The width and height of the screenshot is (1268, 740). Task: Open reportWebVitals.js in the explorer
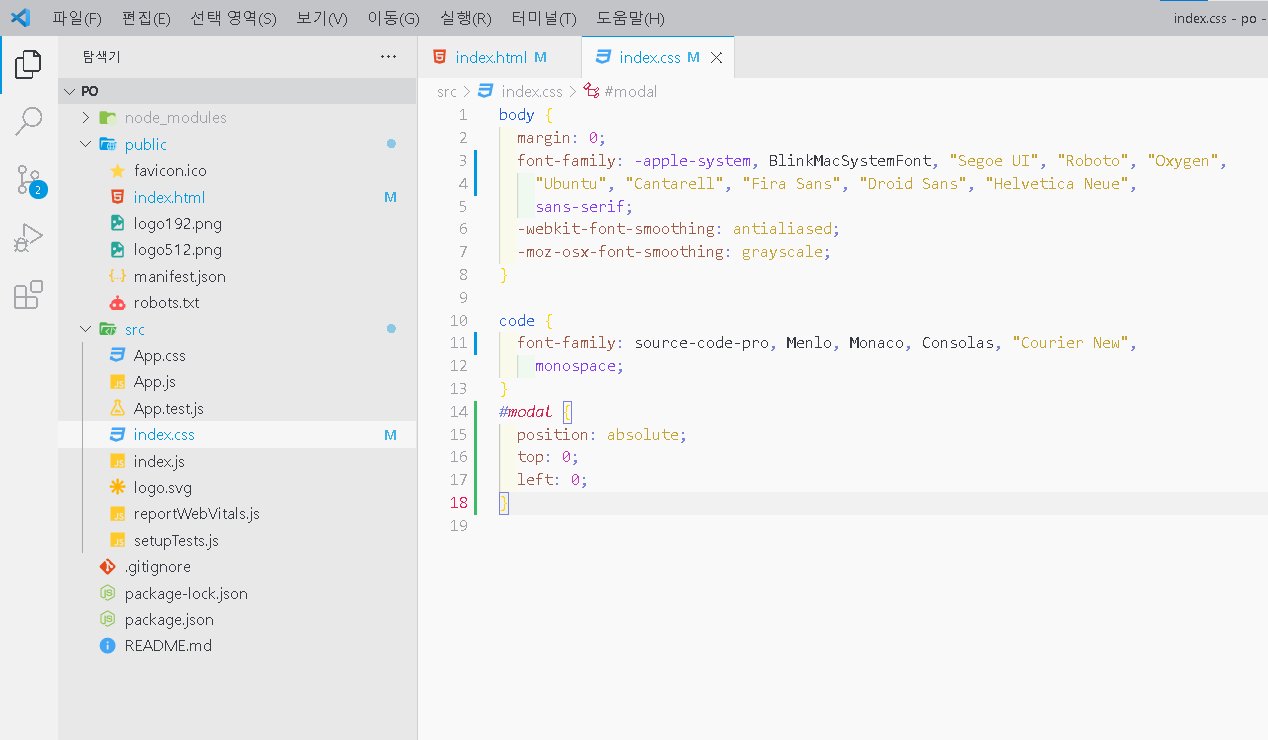237,514
